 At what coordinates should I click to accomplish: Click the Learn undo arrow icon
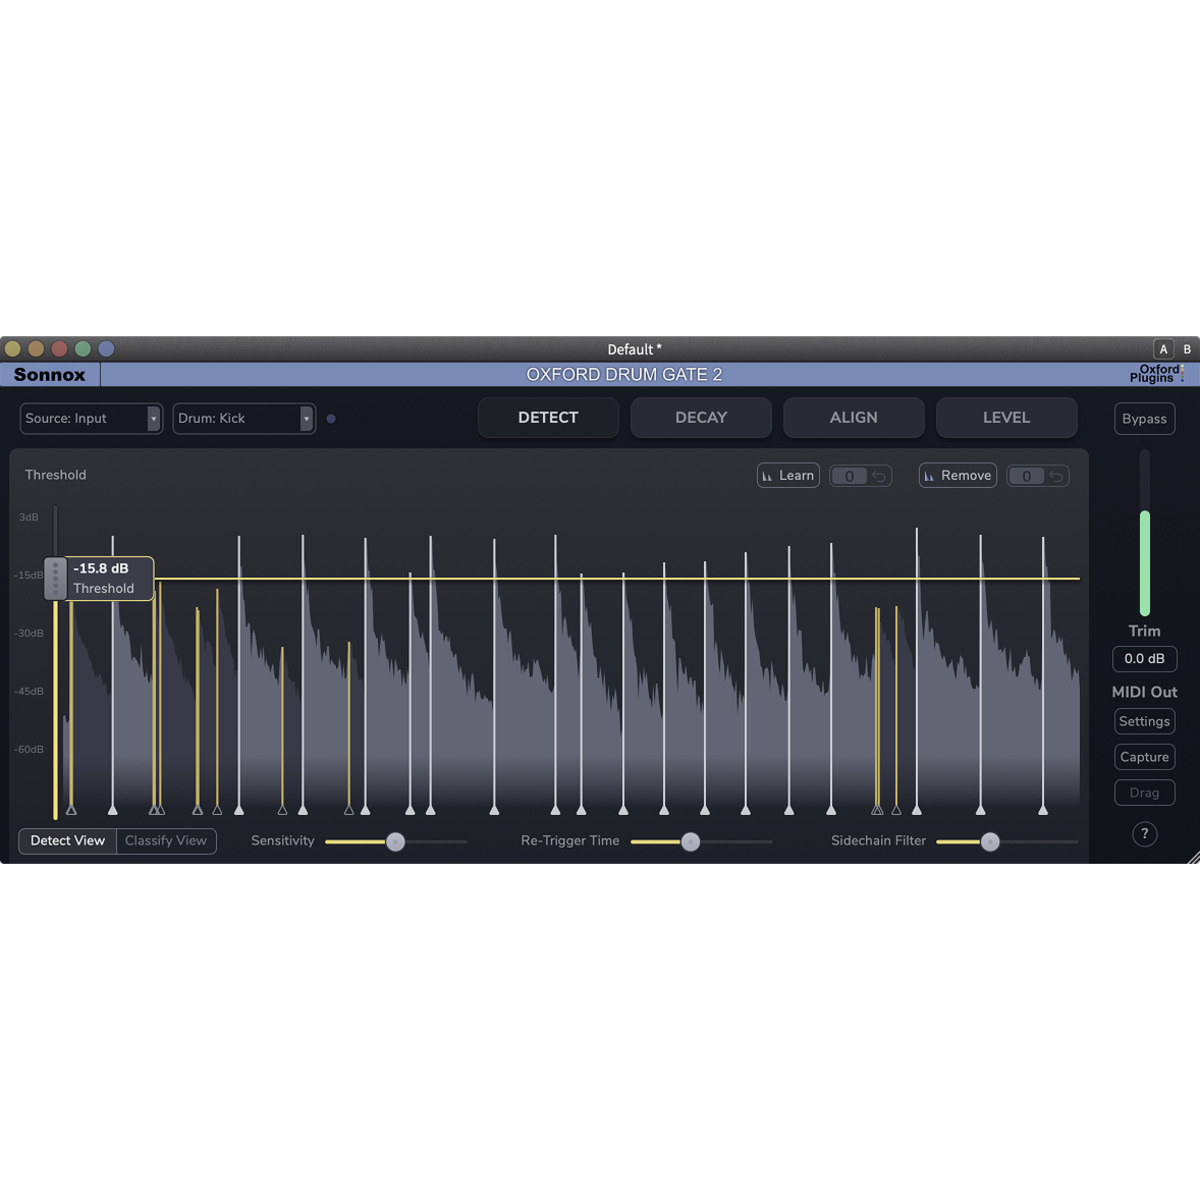click(x=879, y=476)
